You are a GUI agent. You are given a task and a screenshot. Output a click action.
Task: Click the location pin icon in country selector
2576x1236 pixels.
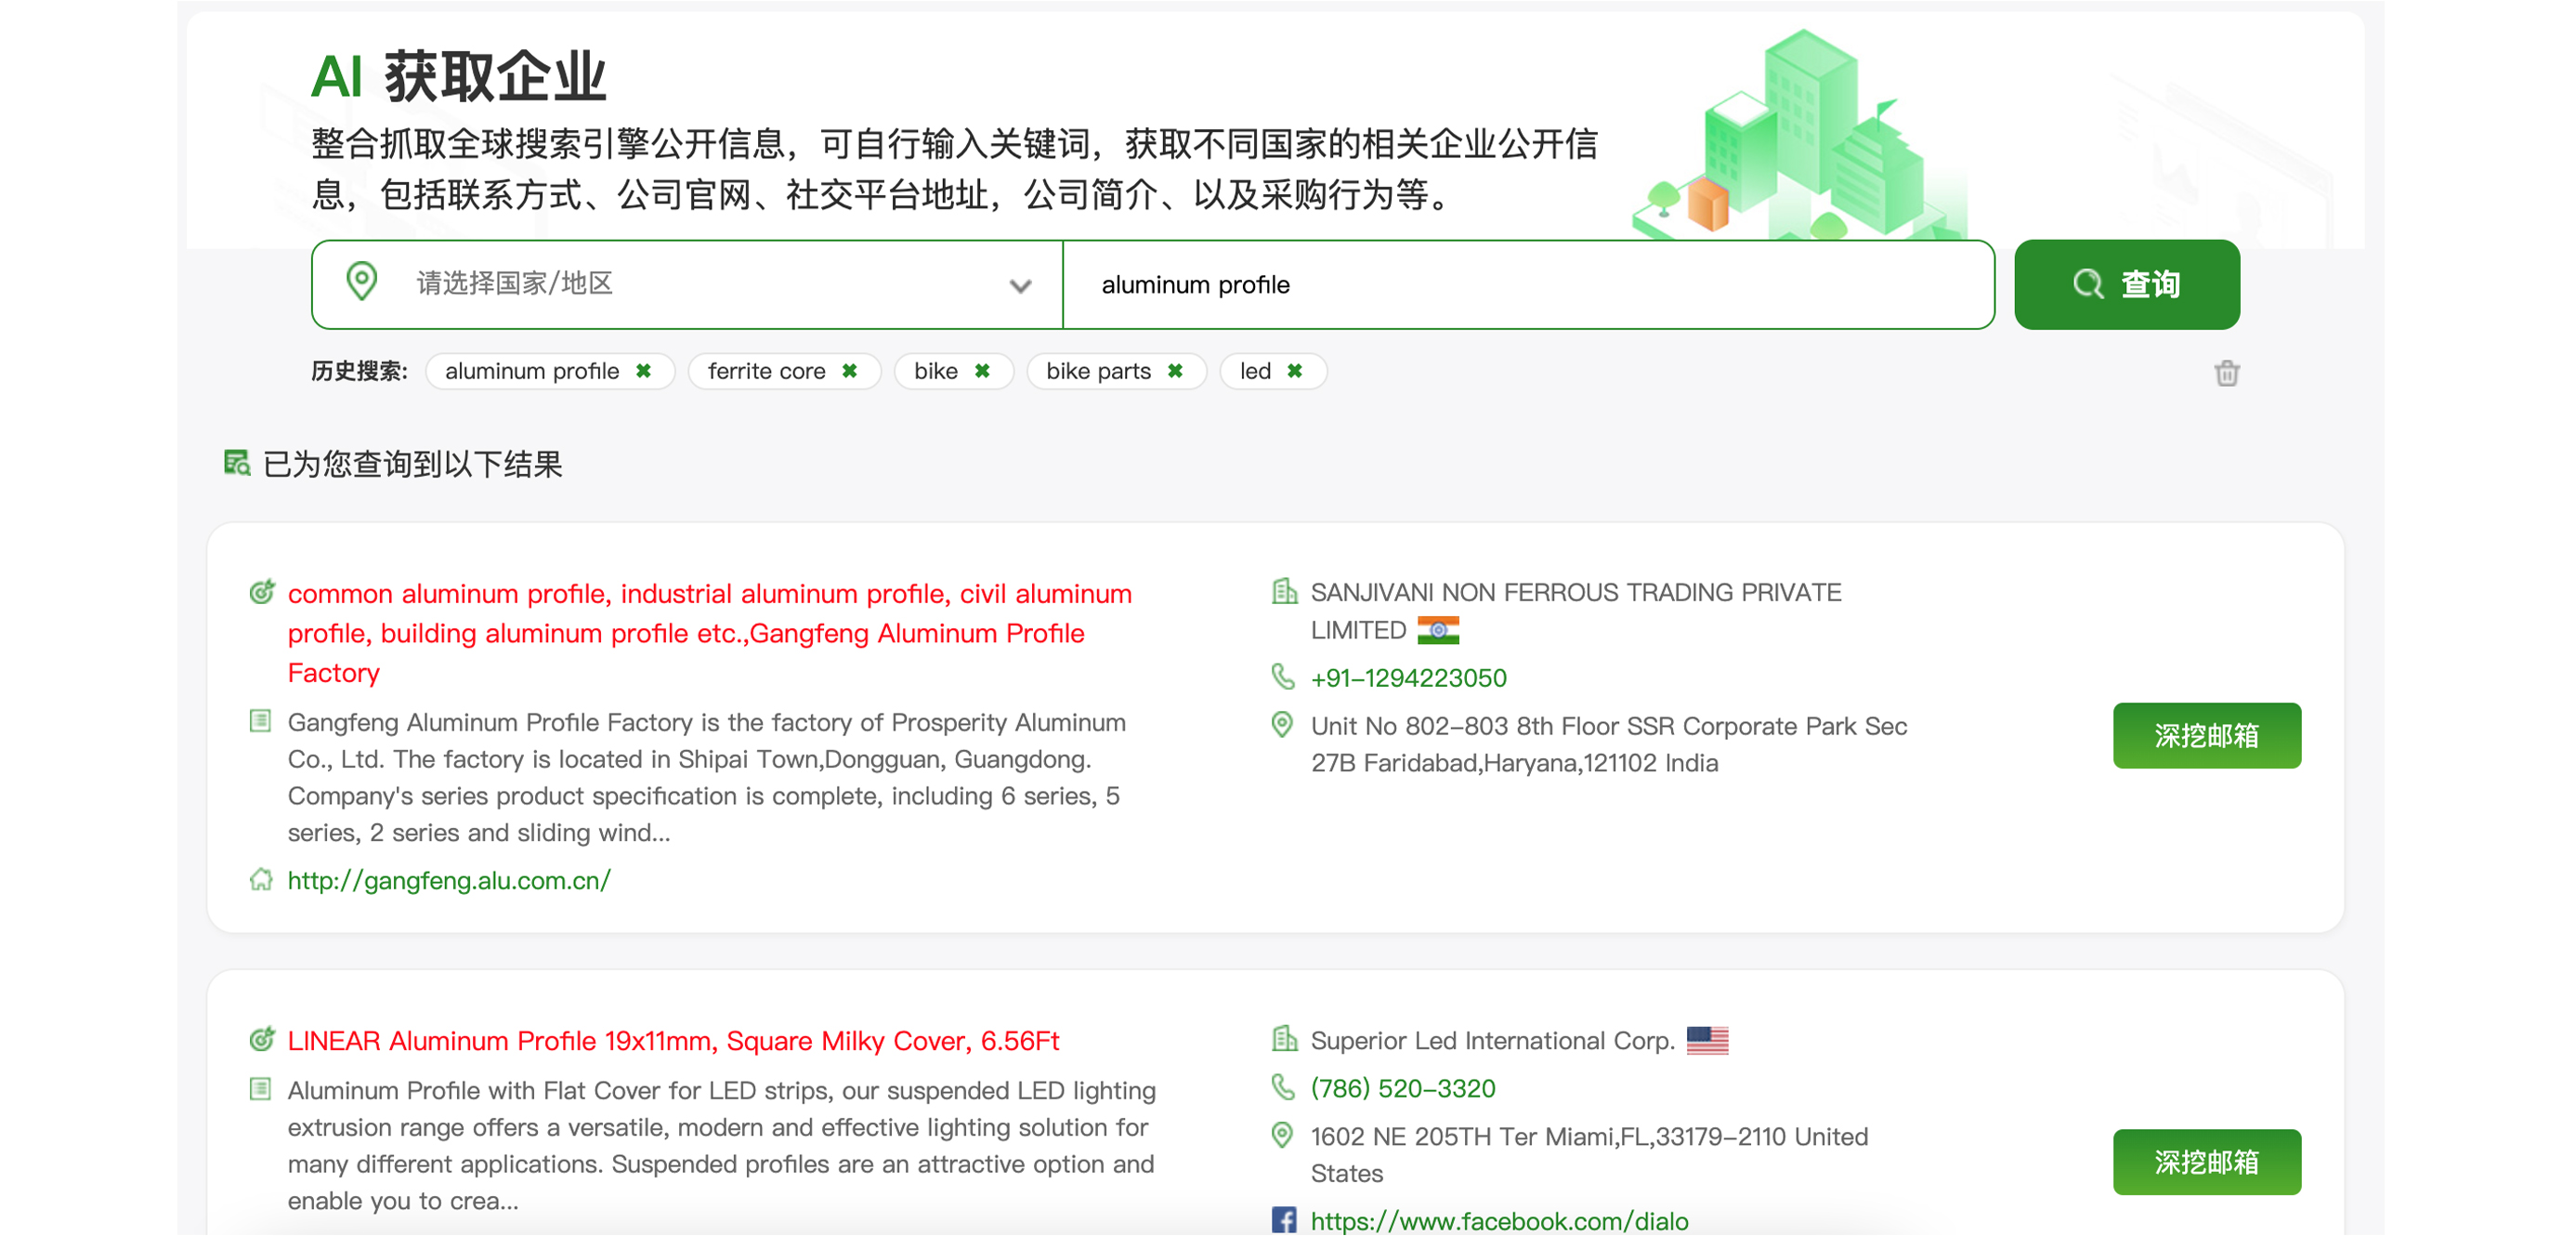(361, 282)
